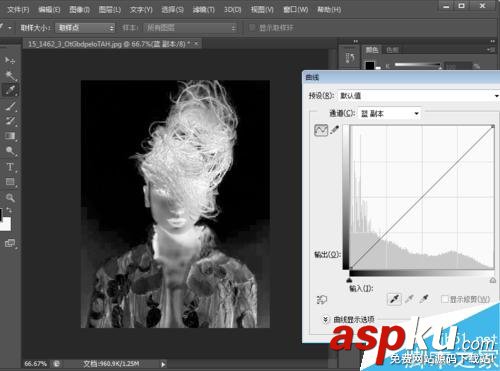Select the Brush tool
Image resolution: width=500 pixels, height=371 pixels.
(x=10, y=106)
